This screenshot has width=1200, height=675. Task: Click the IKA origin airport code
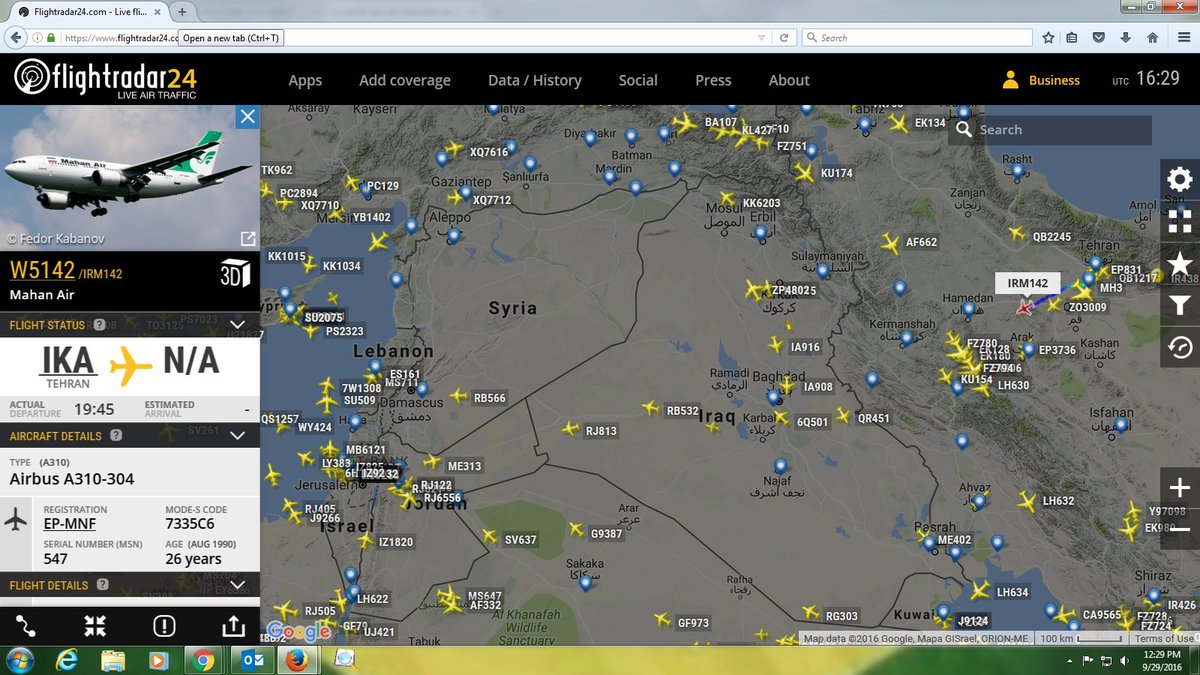click(x=68, y=360)
